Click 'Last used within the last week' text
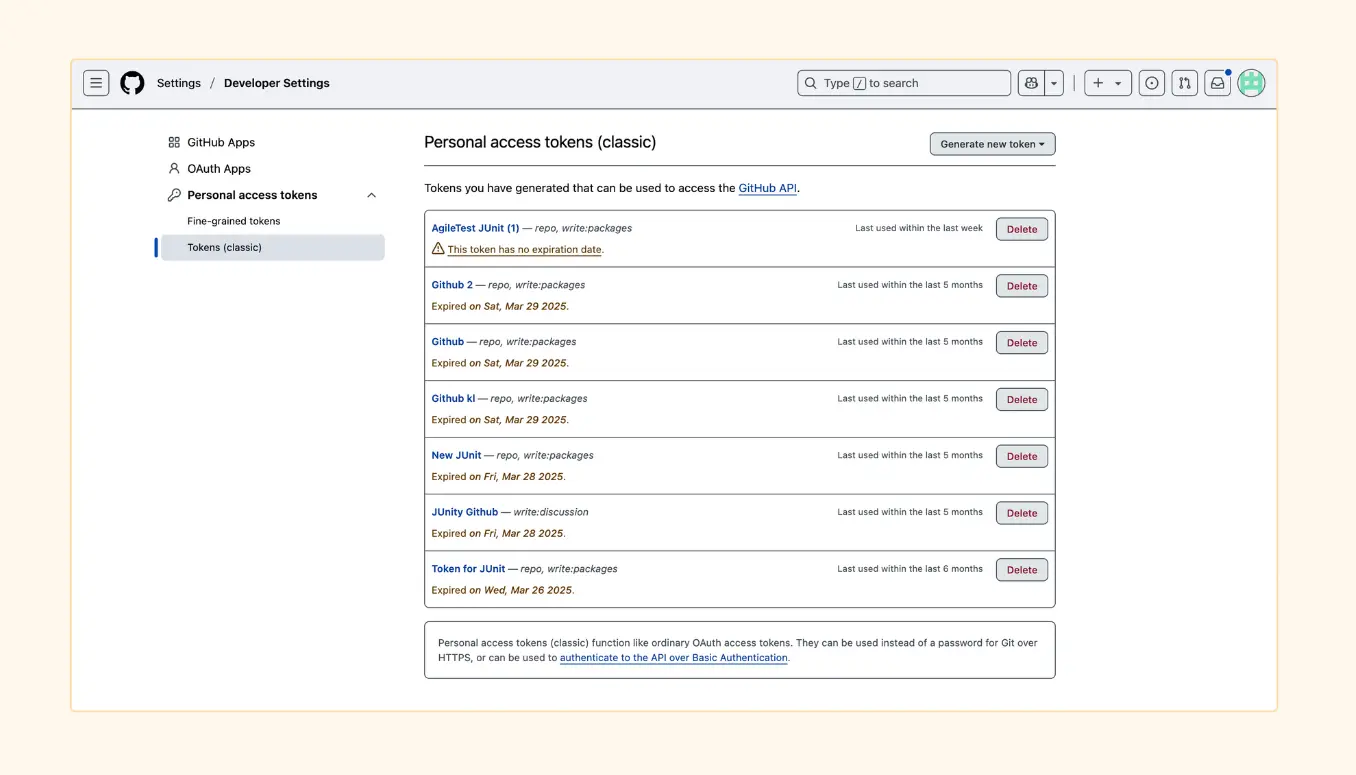 919,228
